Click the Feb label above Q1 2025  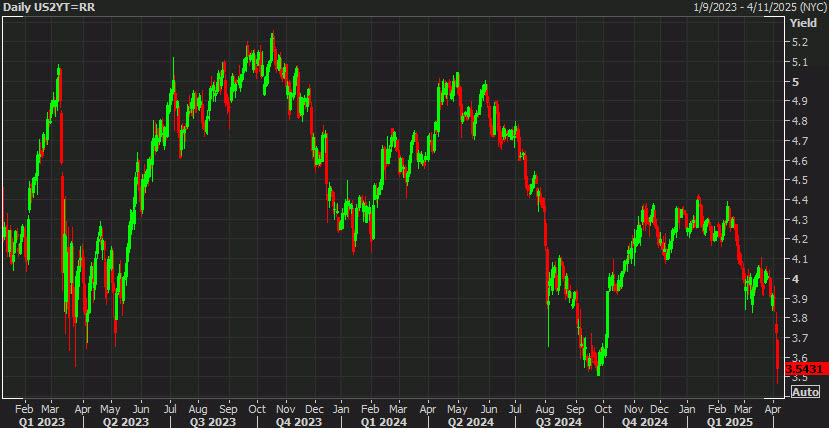pyautogui.click(x=717, y=409)
